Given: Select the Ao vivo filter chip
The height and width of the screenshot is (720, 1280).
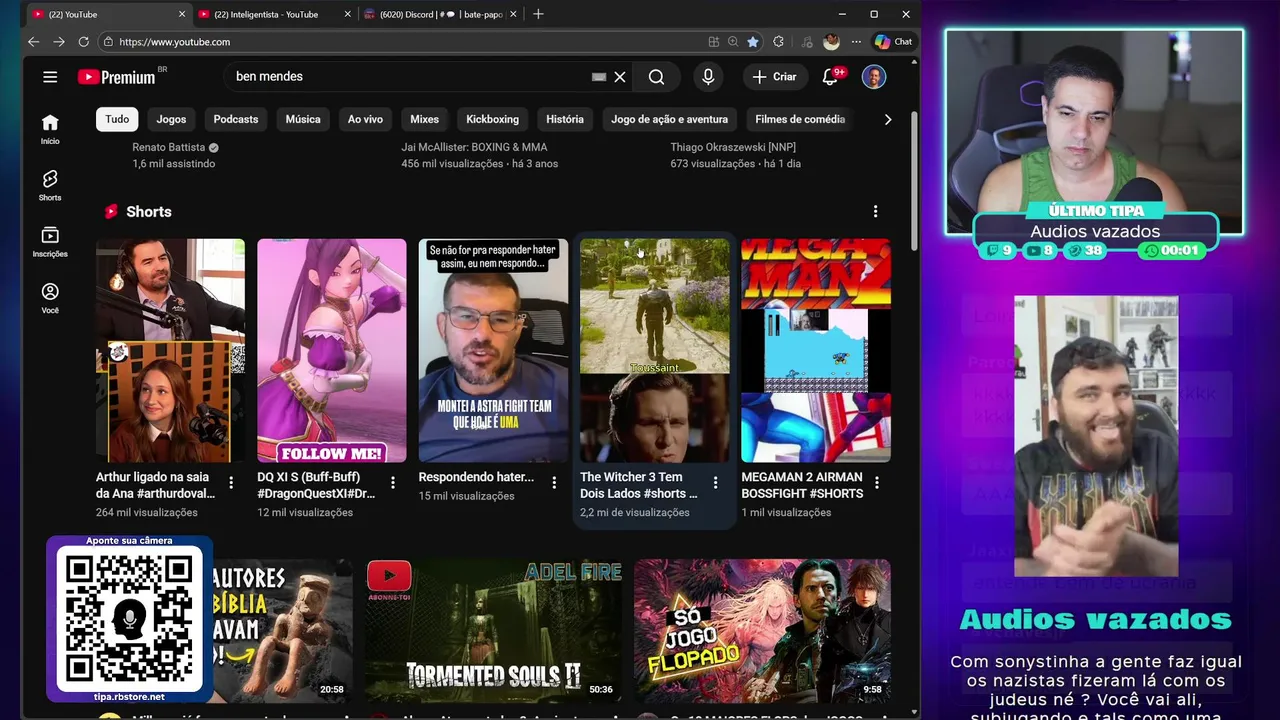Looking at the screenshot, I should point(365,119).
